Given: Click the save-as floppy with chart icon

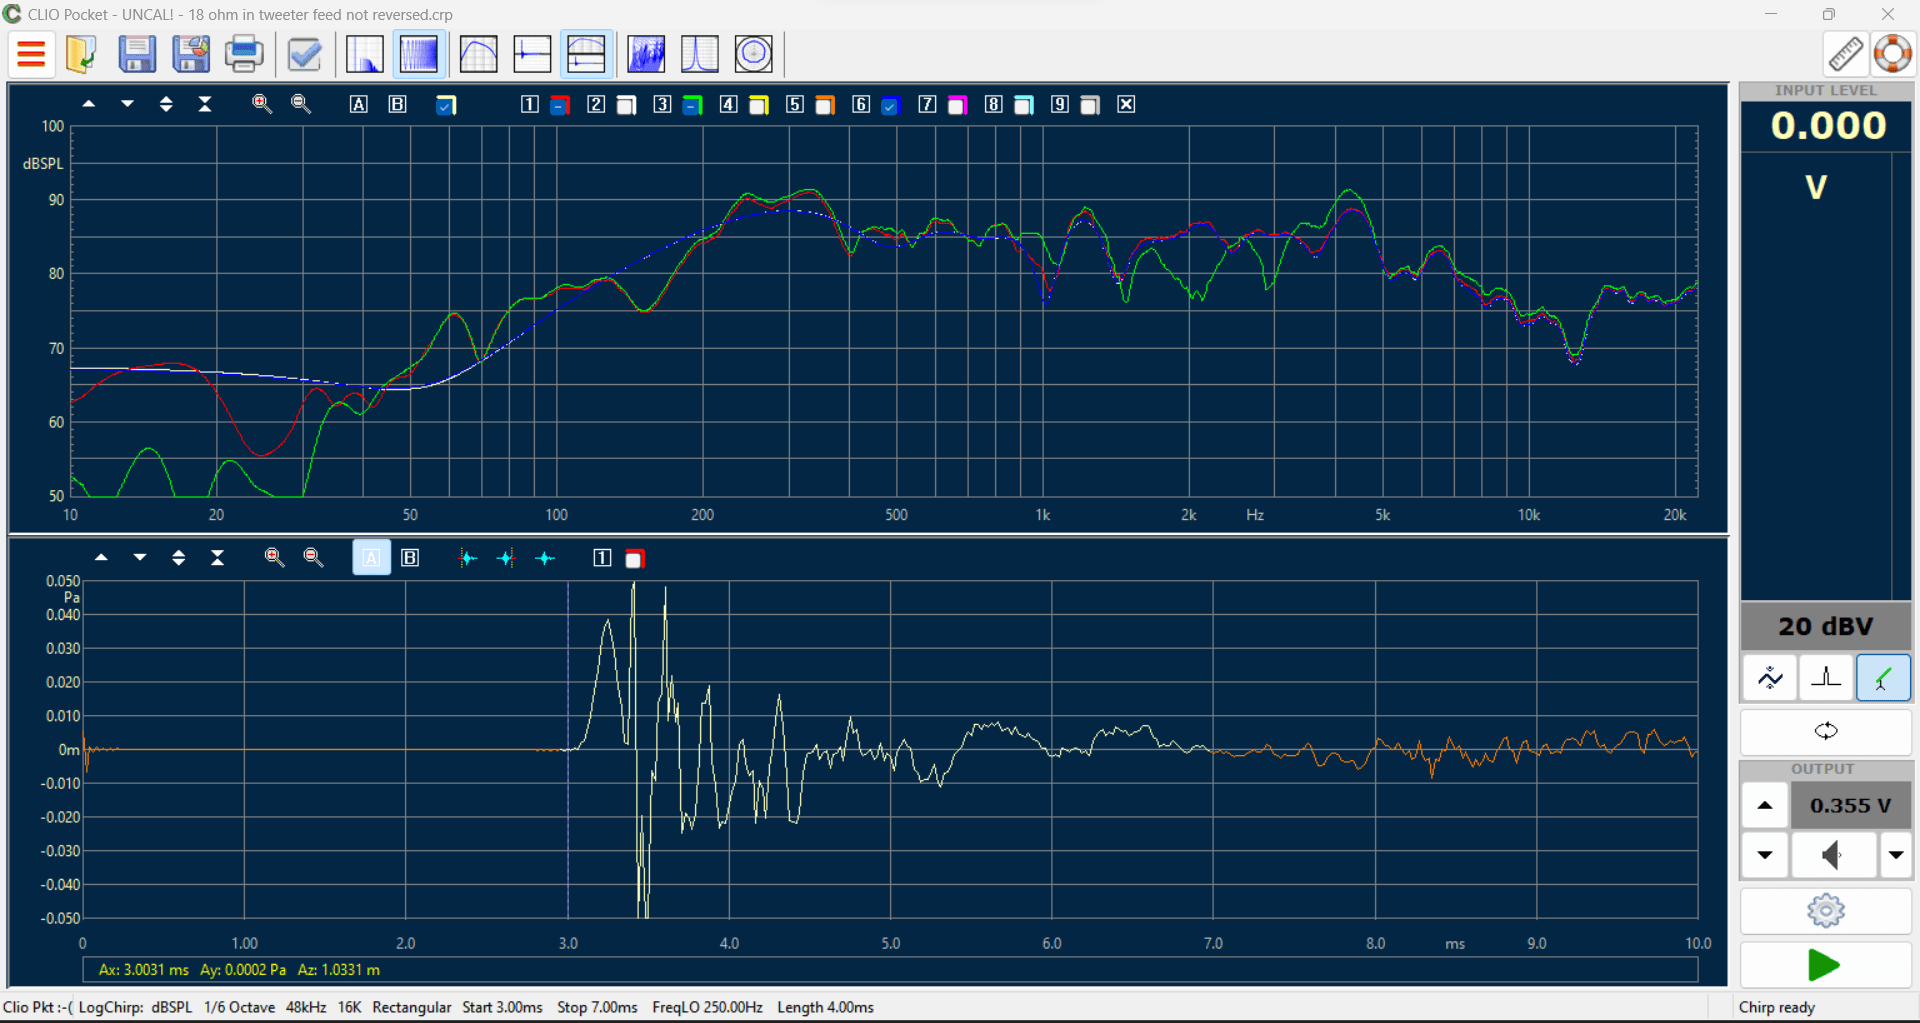Looking at the screenshot, I should coord(191,54).
